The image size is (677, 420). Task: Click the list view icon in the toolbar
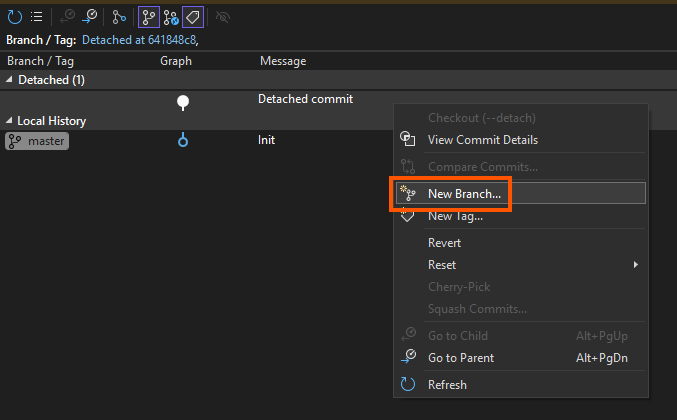[x=37, y=17]
